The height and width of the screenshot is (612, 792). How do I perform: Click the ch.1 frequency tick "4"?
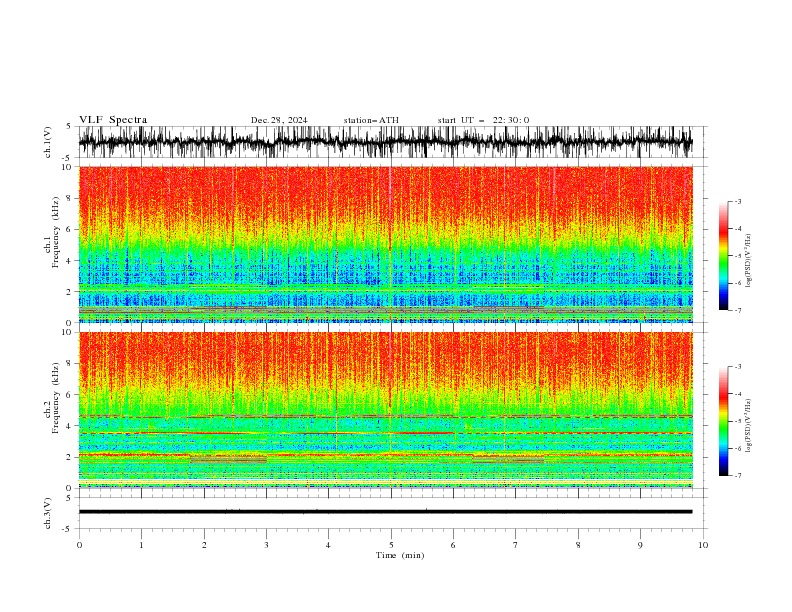pos(70,261)
